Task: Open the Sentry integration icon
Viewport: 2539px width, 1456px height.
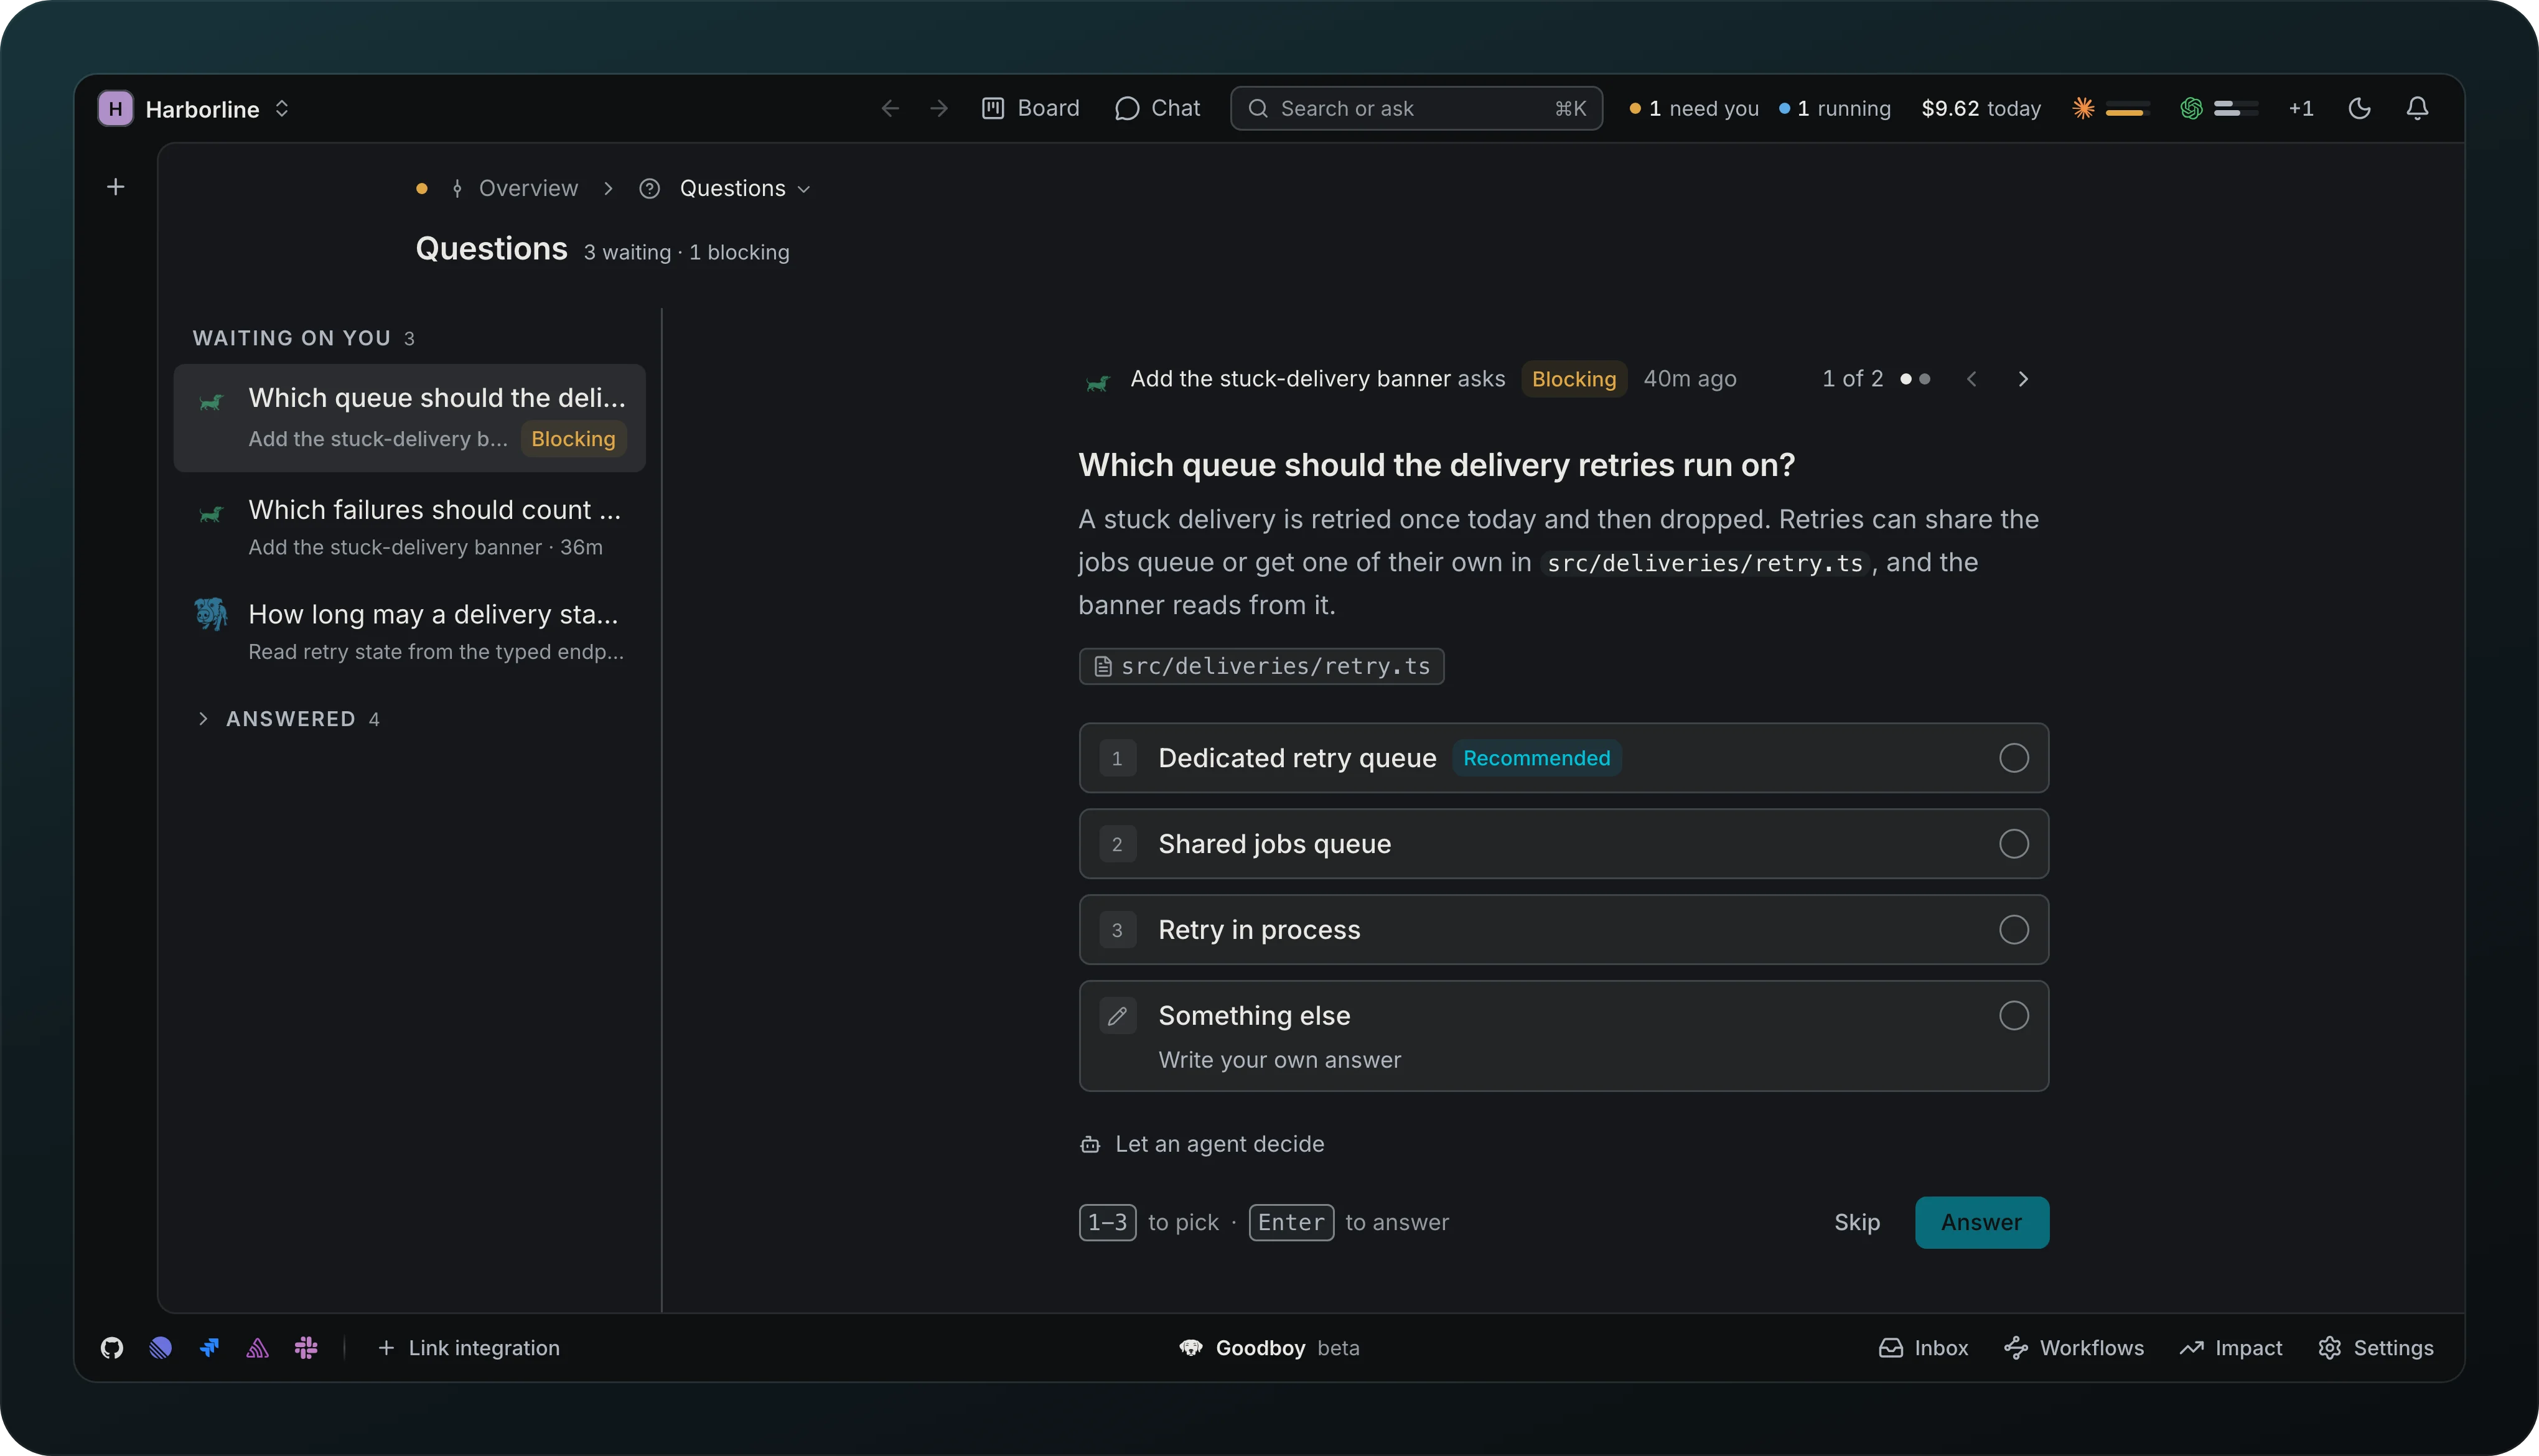Action: coord(258,1348)
